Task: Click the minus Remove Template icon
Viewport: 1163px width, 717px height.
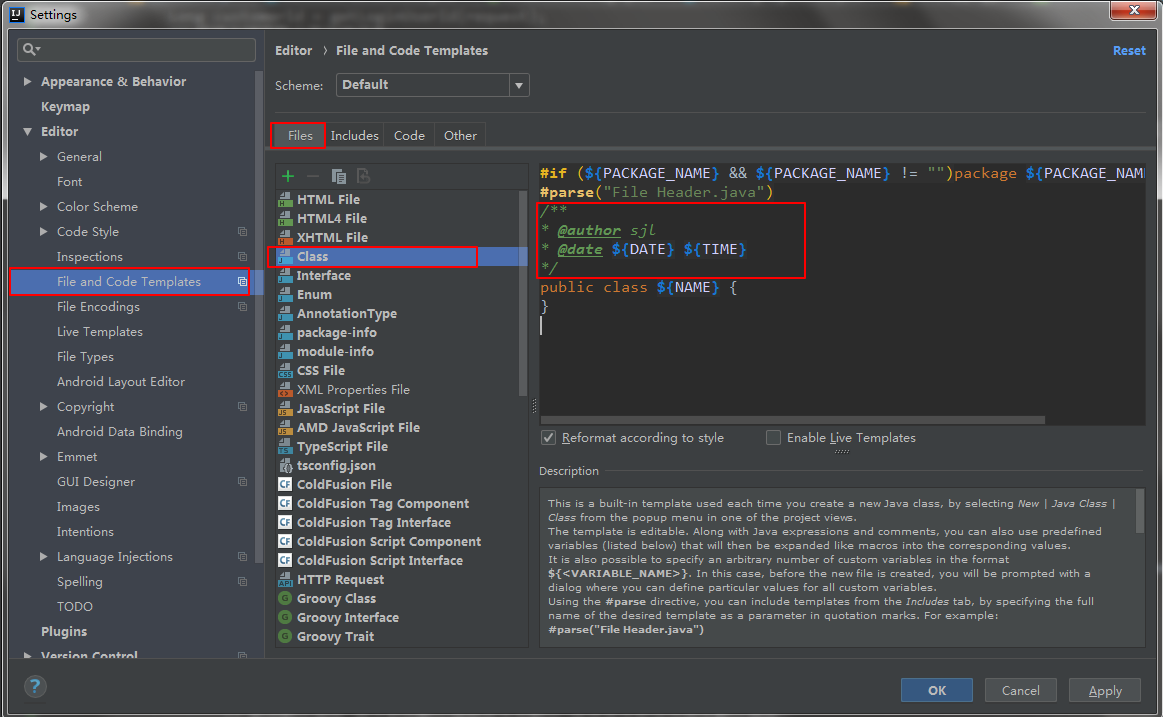Action: pyautogui.click(x=313, y=176)
